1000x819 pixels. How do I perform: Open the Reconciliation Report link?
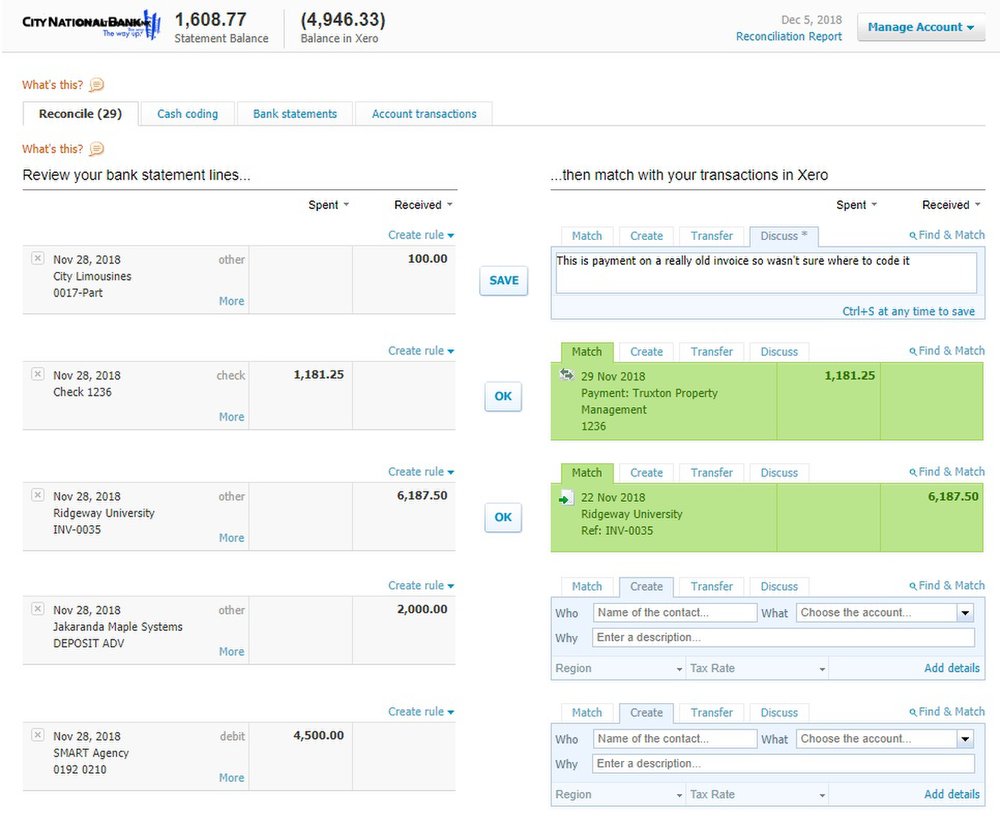789,36
